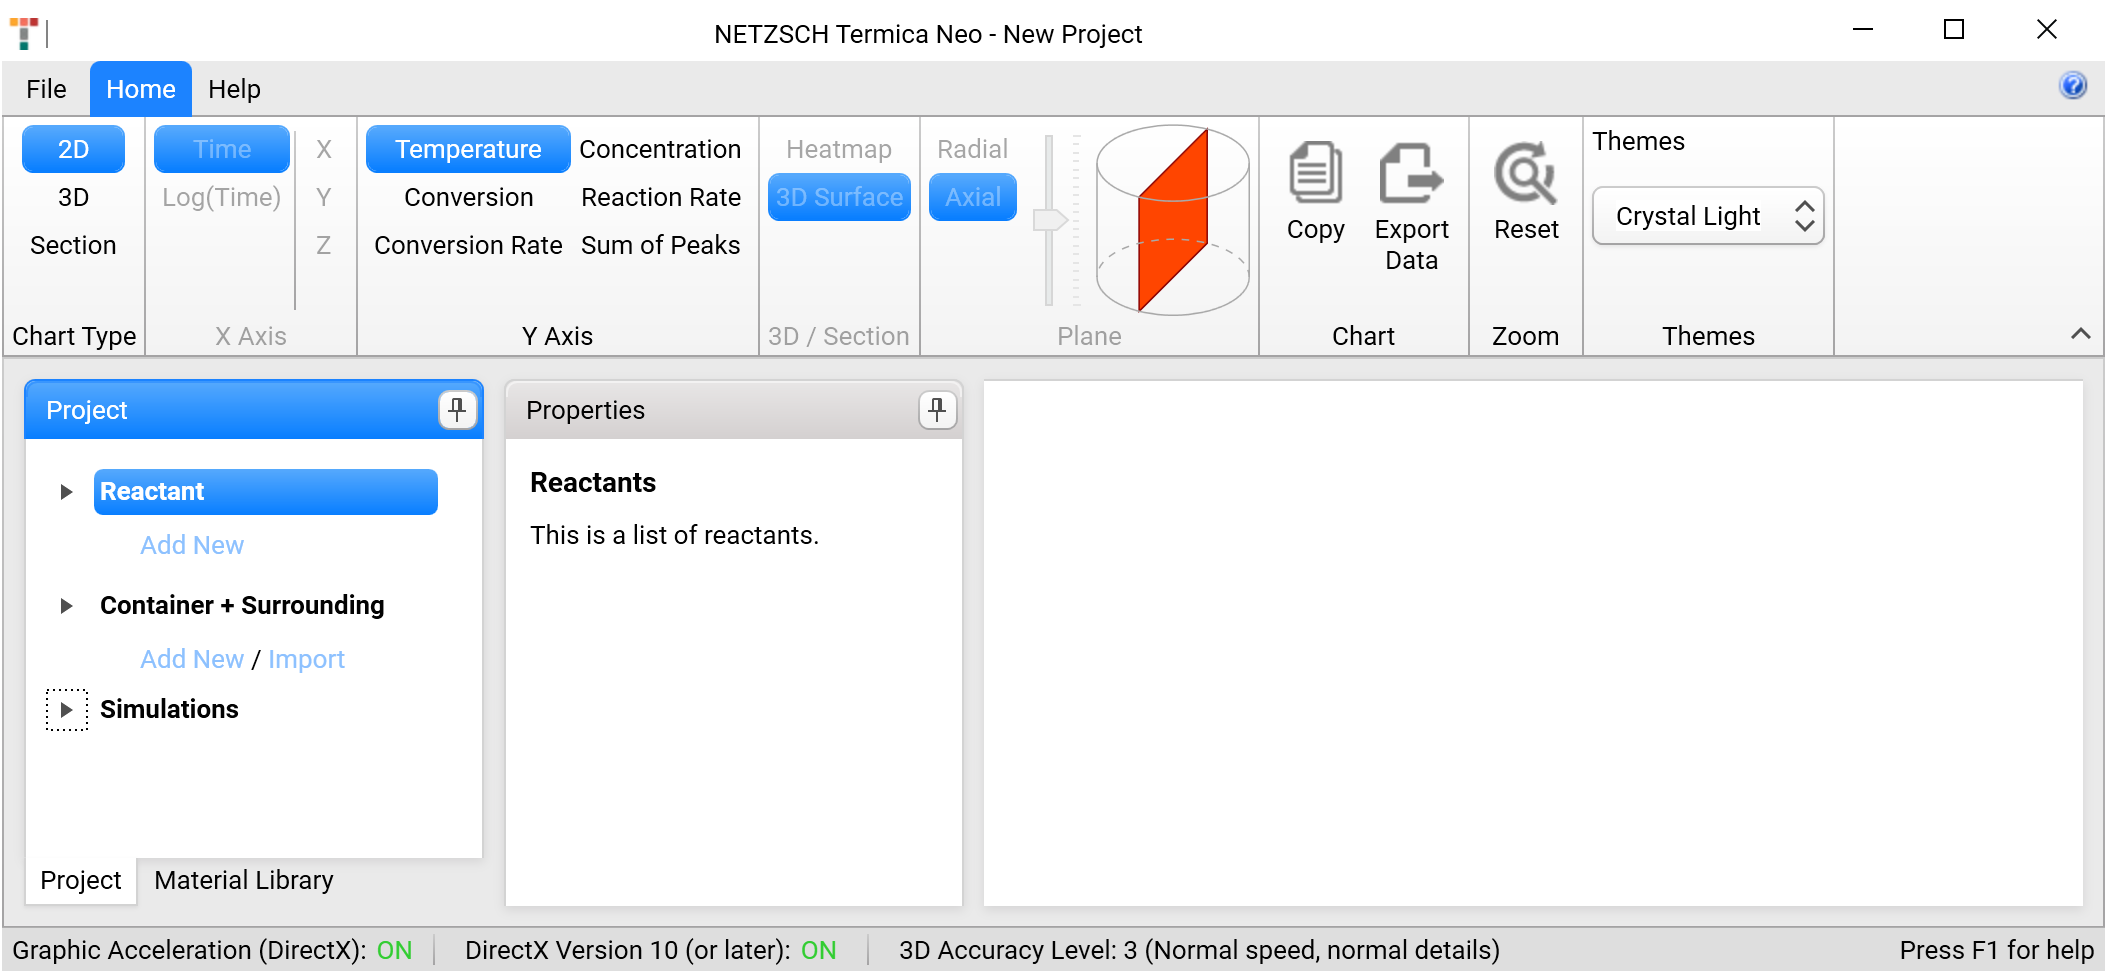
Task: Click the Reactants heading in Properties
Action: [593, 482]
